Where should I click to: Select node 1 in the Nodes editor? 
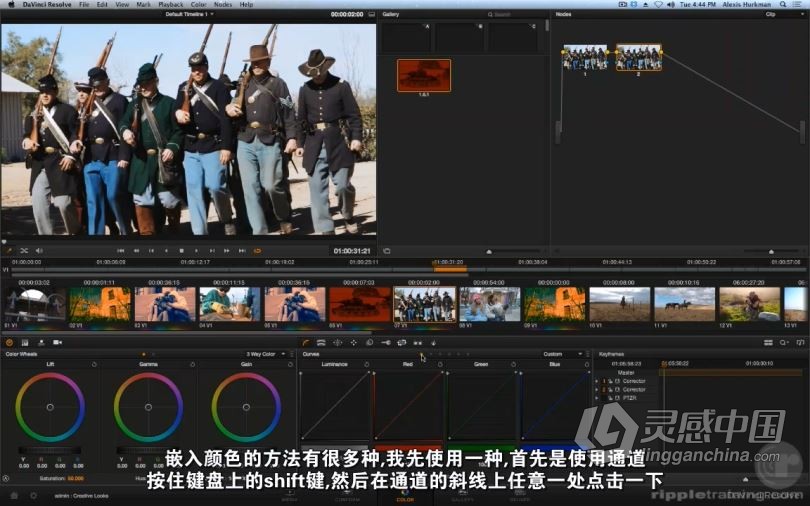click(585, 57)
